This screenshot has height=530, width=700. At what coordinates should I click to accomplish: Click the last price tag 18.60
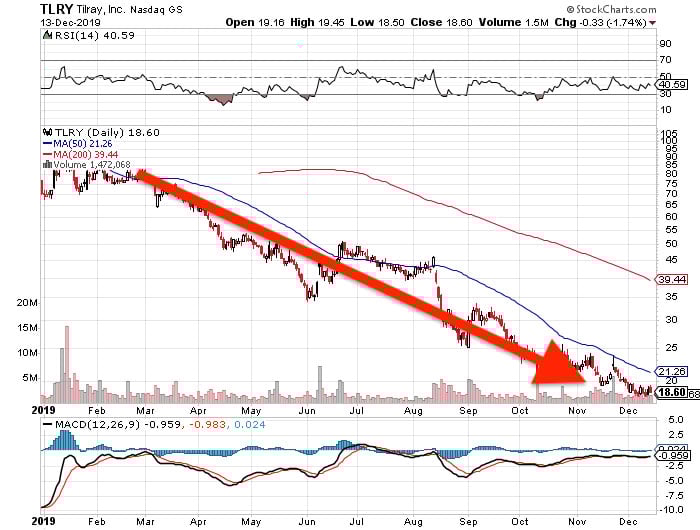(x=672, y=392)
